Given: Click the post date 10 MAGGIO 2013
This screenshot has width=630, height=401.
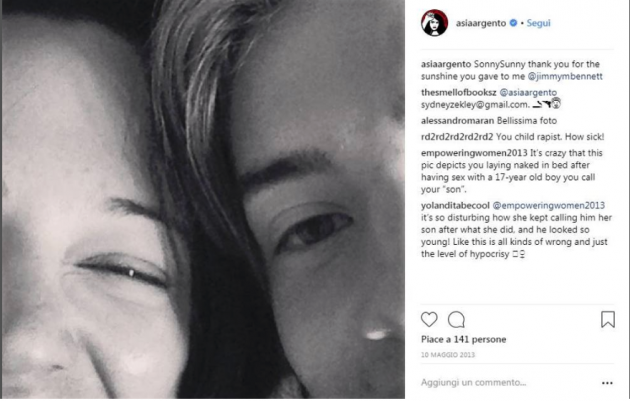Looking at the screenshot, I should tap(450, 356).
